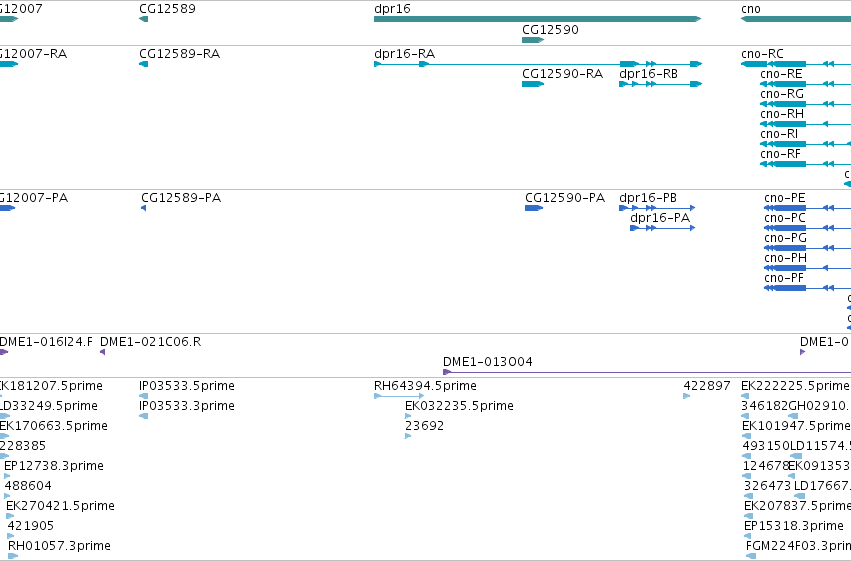Select the dpr16-RB transcript glyph
851x561 pixels.
pos(661,84)
